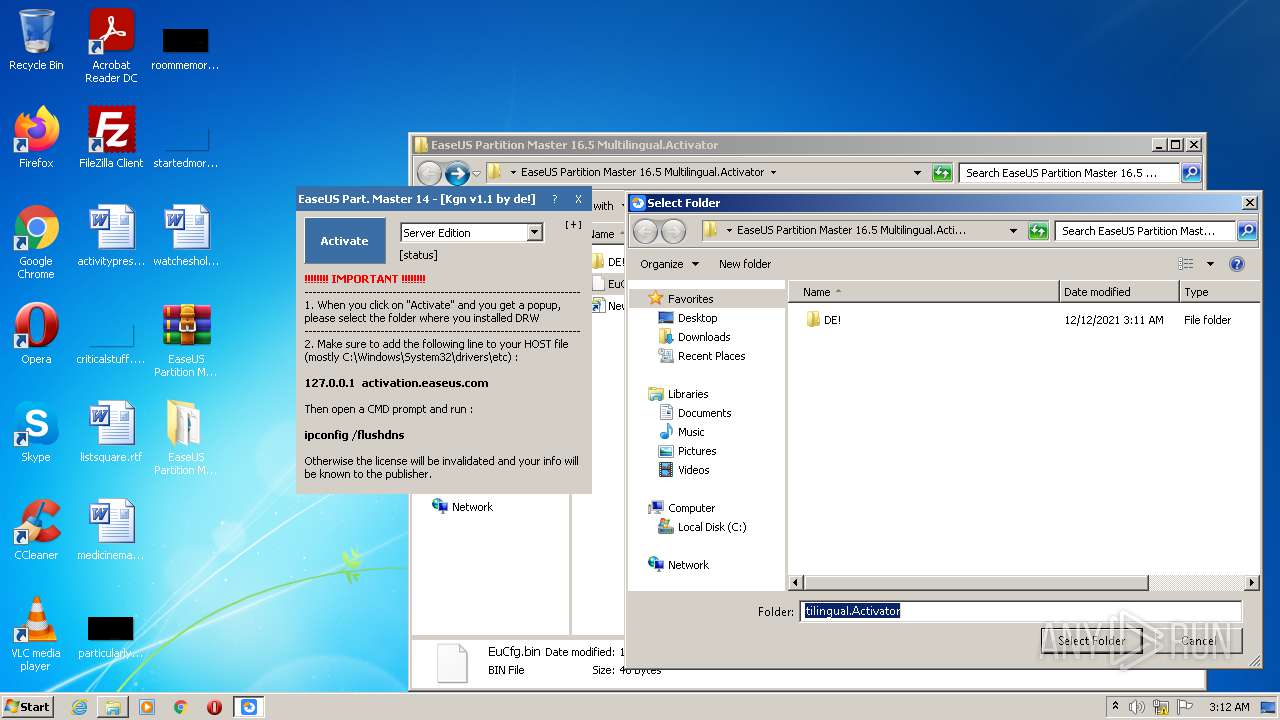Select Videos library
The height and width of the screenshot is (720, 1280).
(x=694, y=470)
